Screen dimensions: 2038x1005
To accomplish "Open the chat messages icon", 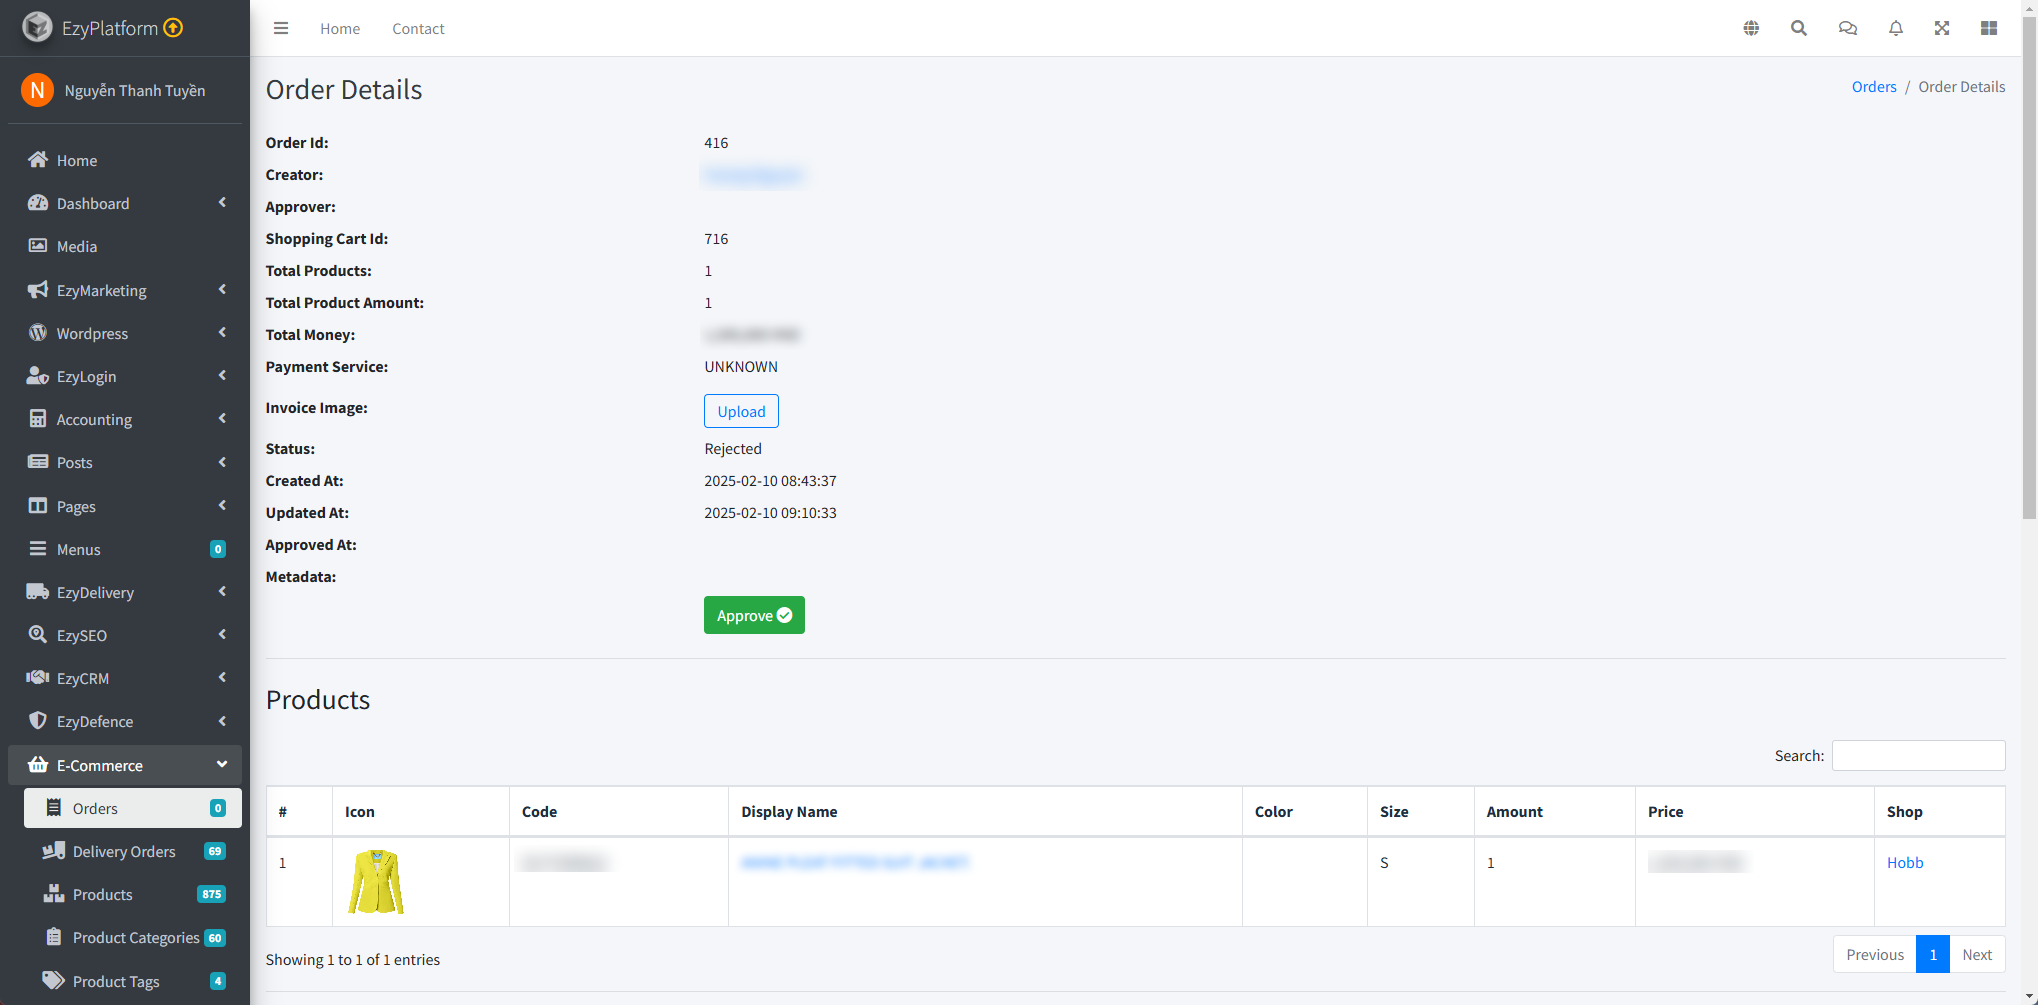I will coord(1848,28).
